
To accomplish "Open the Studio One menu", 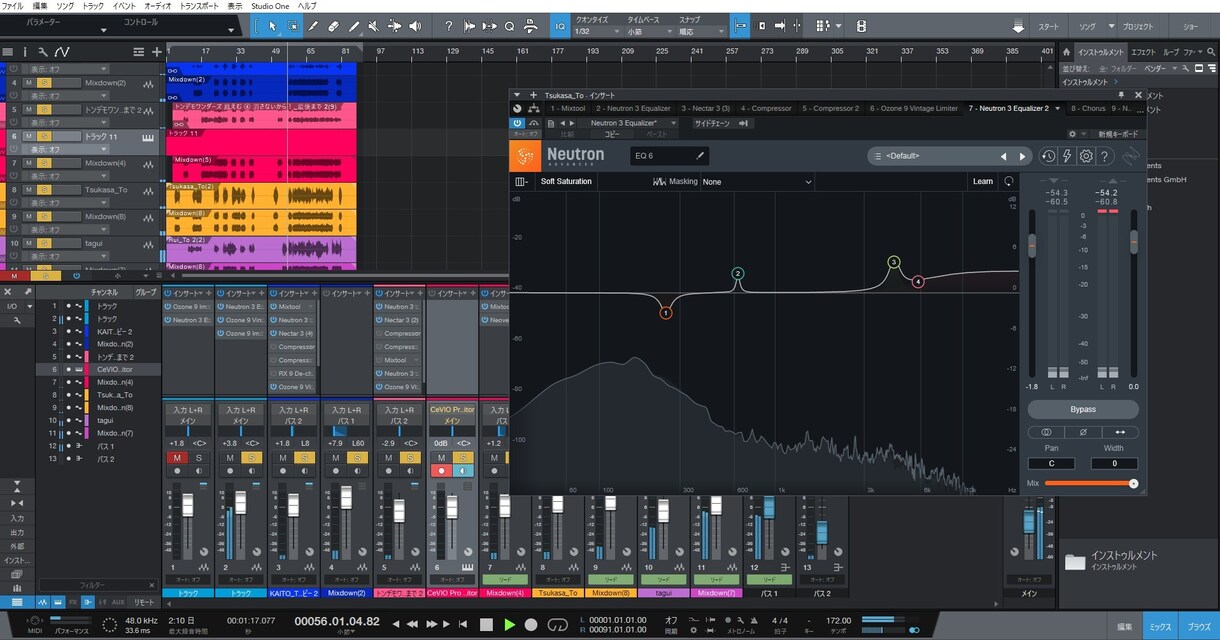I will tap(270, 6).
